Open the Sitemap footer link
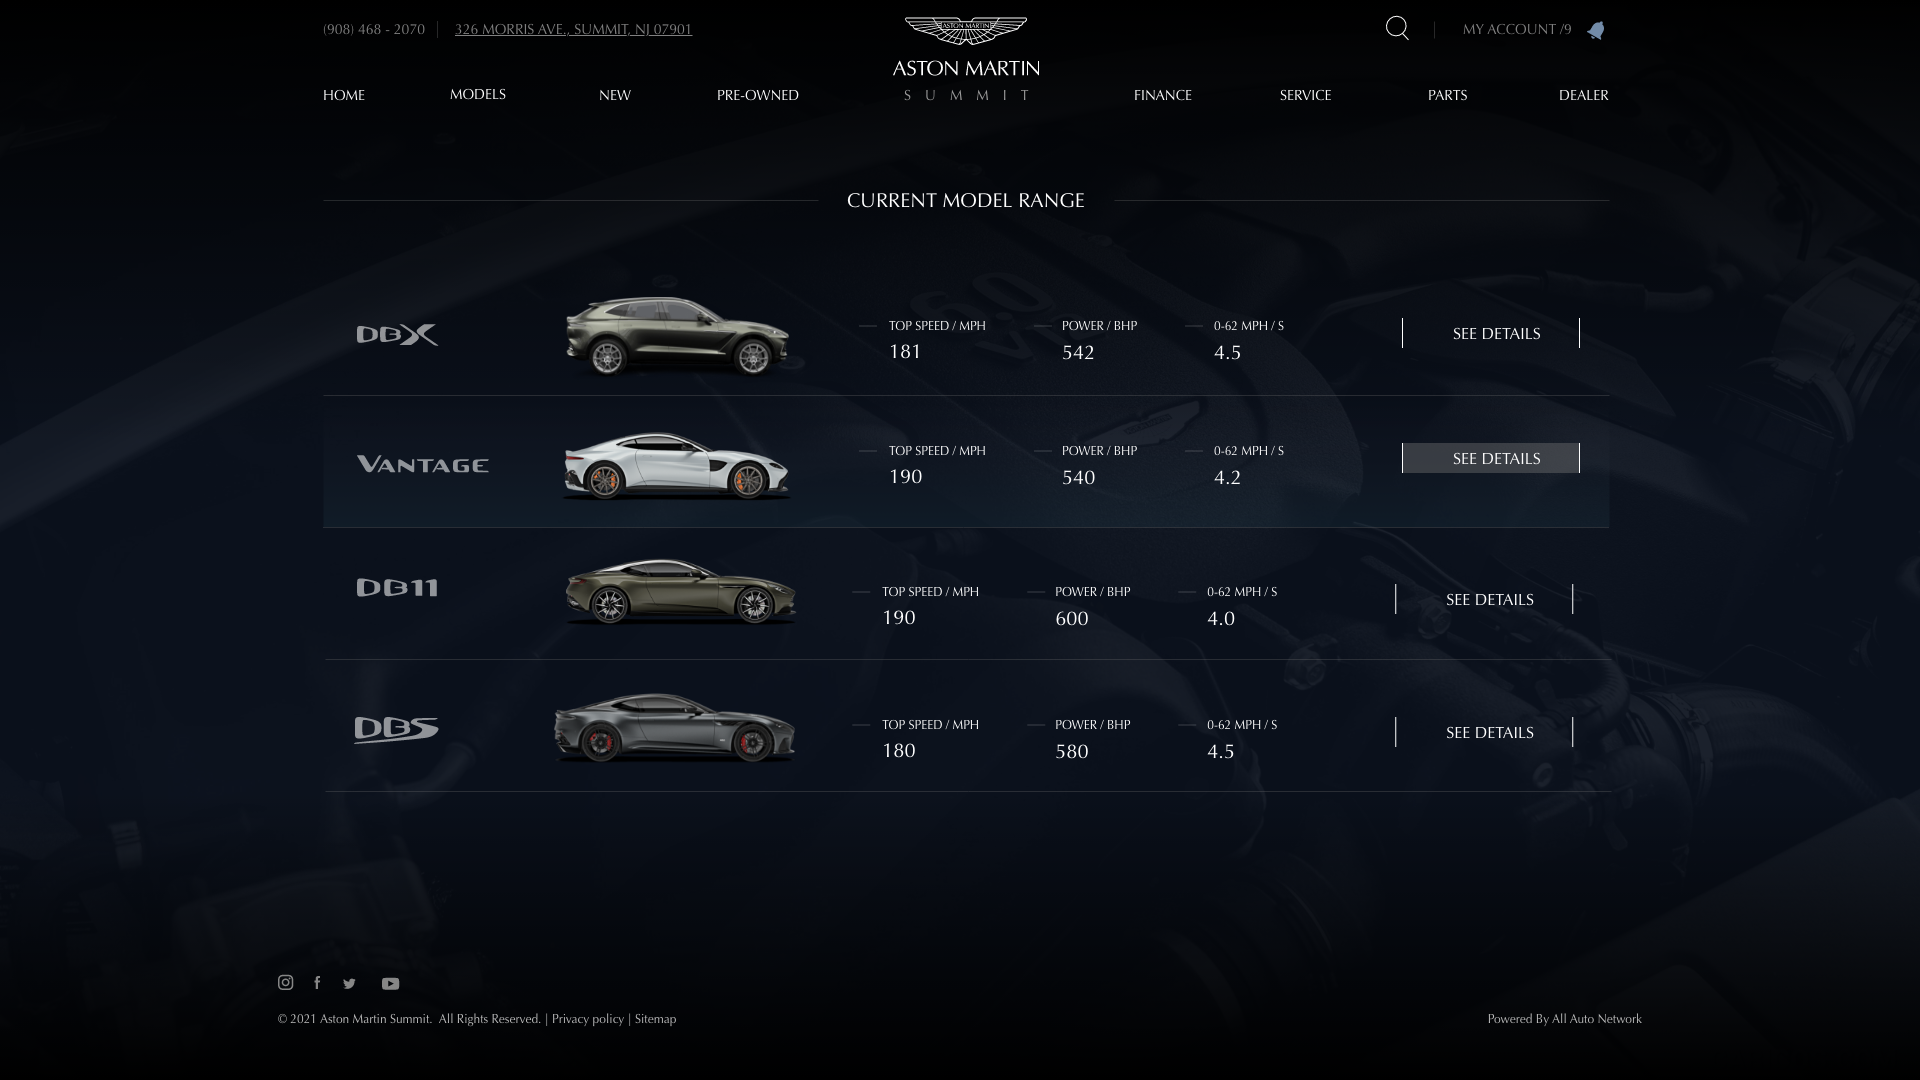Viewport: 1920px width, 1080px height. click(655, 1019)
